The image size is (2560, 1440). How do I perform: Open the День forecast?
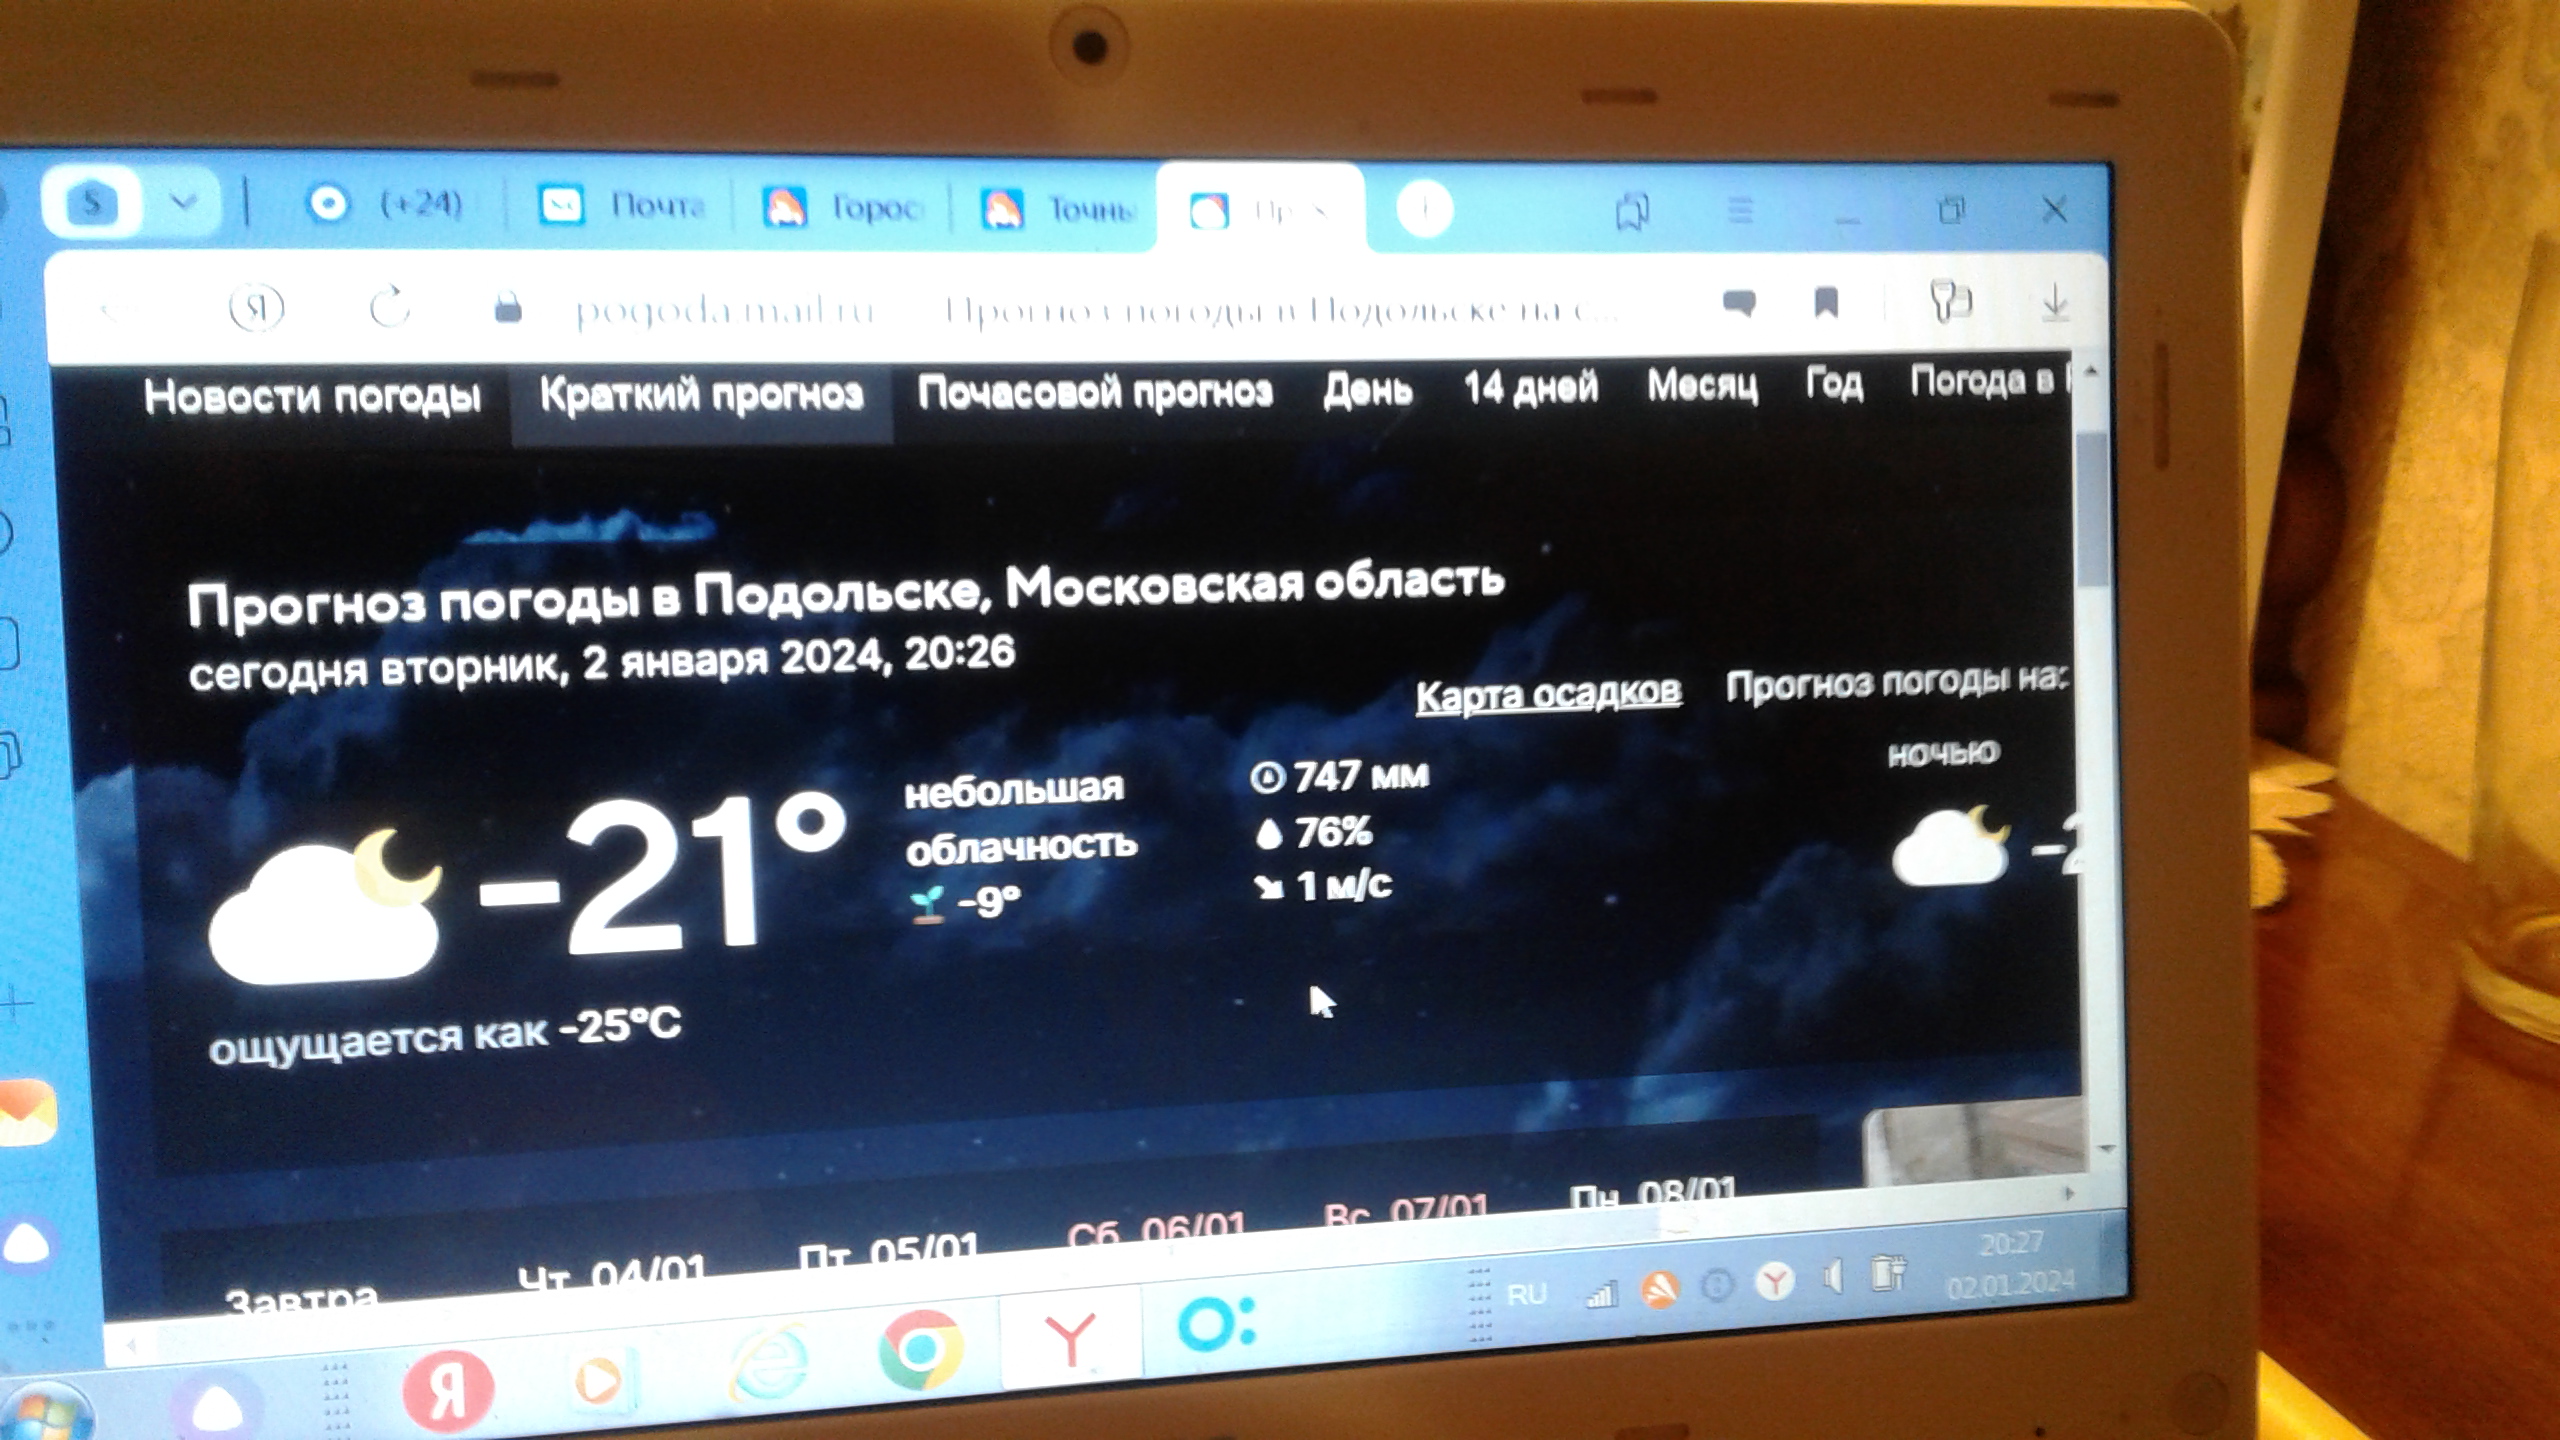pos(1367,388)
